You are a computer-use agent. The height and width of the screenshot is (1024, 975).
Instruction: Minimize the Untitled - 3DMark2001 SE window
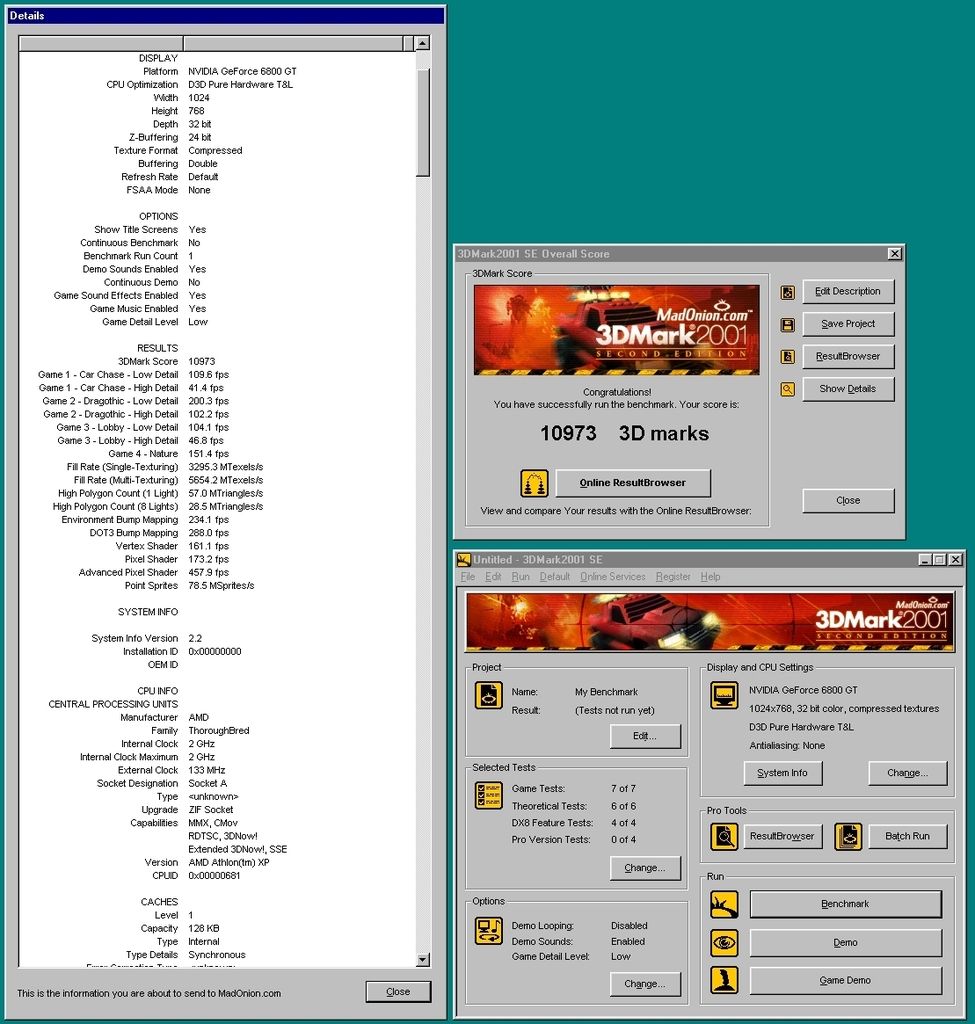[925, 560]
